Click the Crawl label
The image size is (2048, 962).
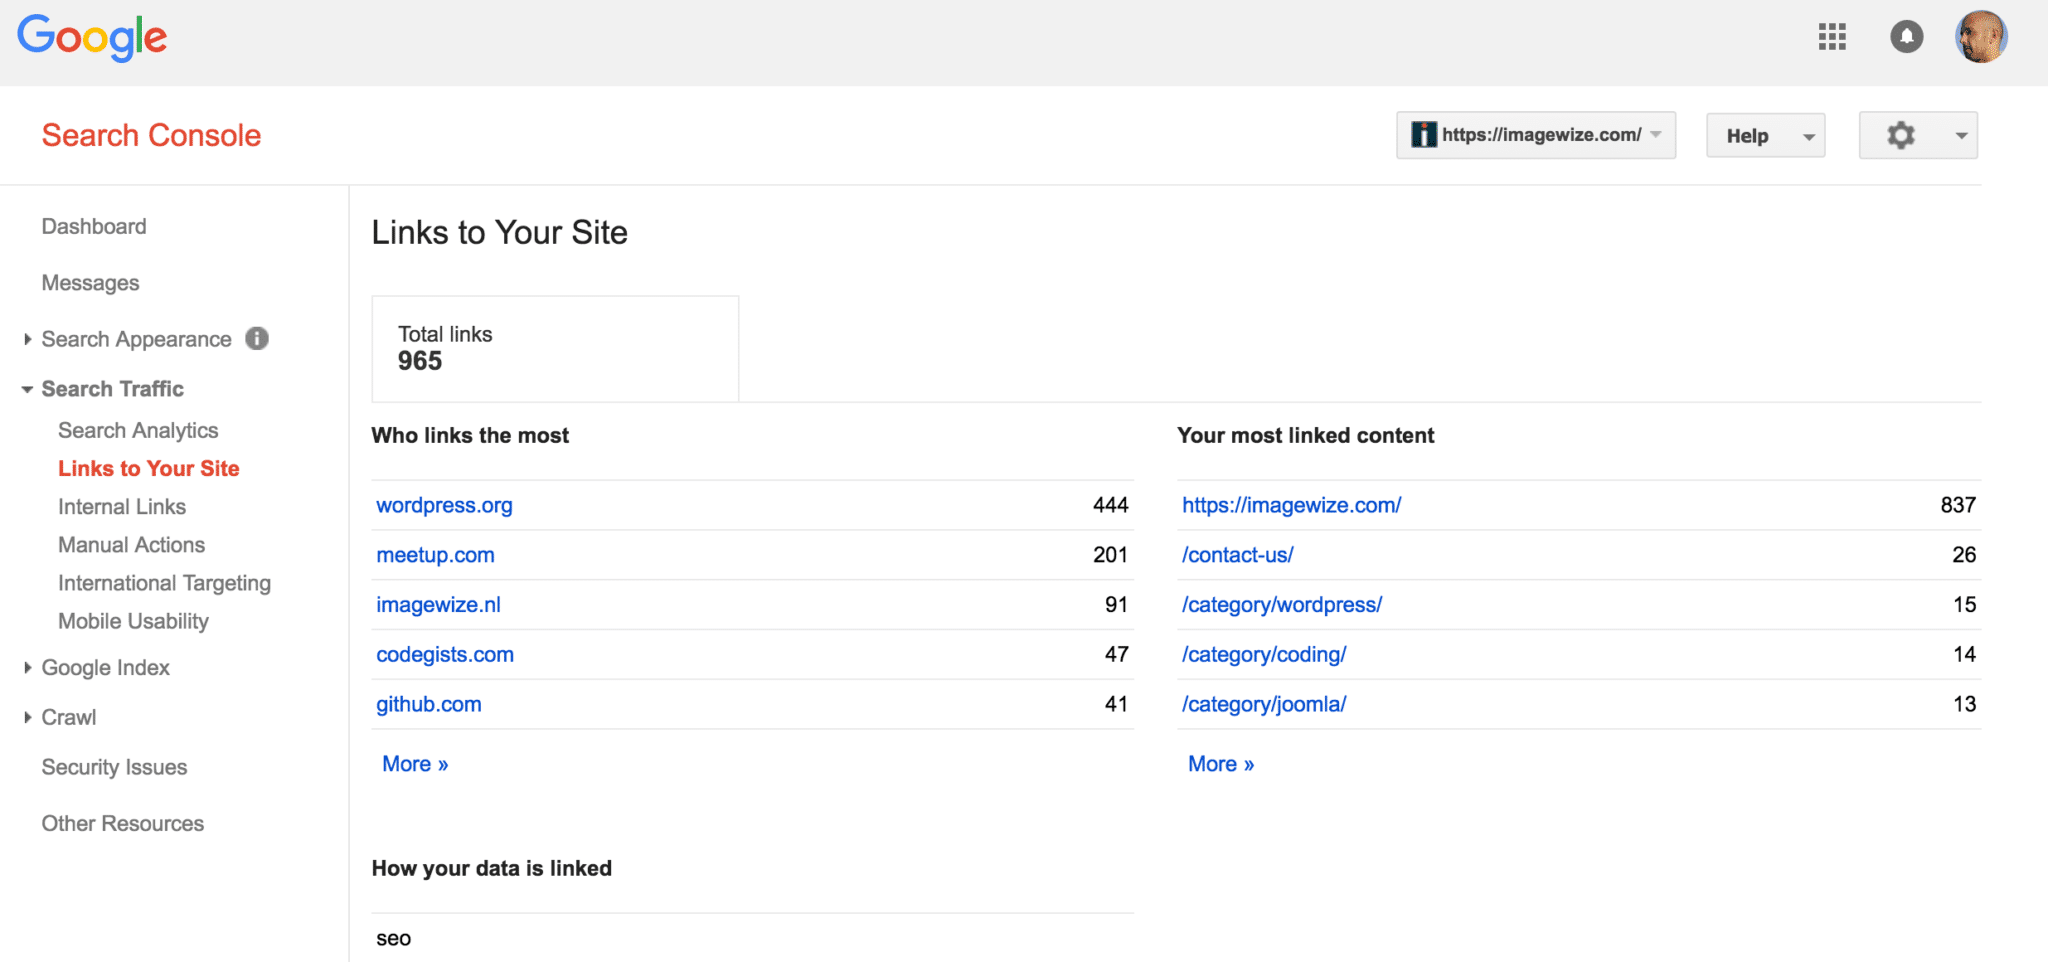[69, 717]
